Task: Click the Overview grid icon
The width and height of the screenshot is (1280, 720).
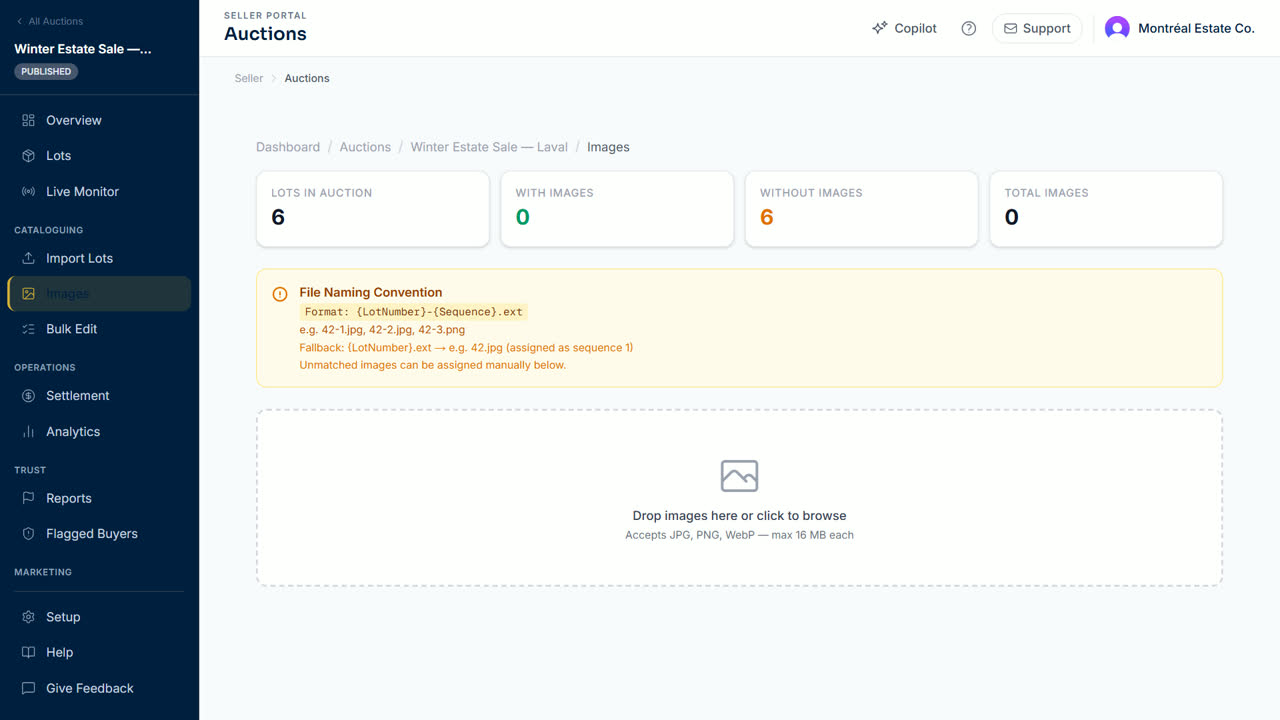Action: [x=28, y=120]
